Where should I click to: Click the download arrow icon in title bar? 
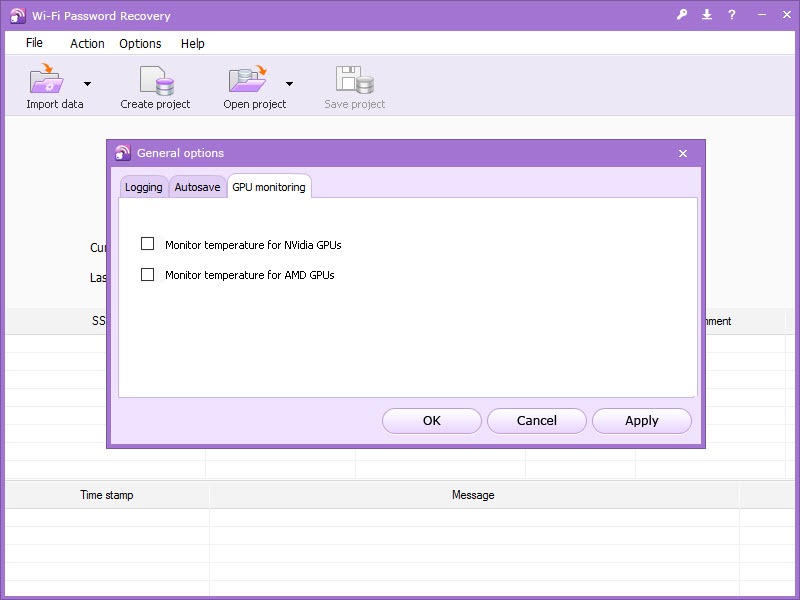(x=707, y=15)
